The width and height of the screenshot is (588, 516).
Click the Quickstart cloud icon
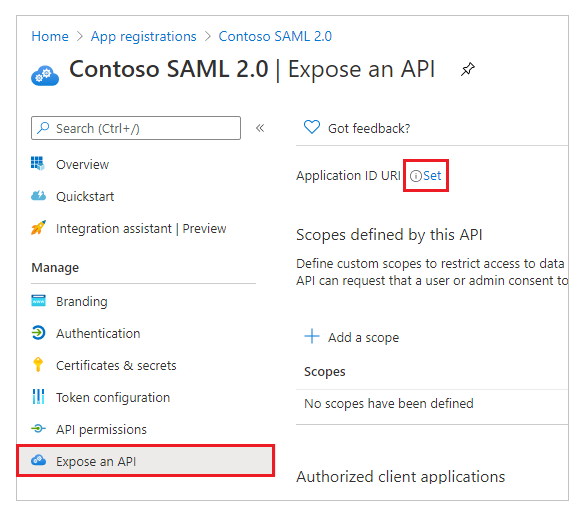pos(38,196)
